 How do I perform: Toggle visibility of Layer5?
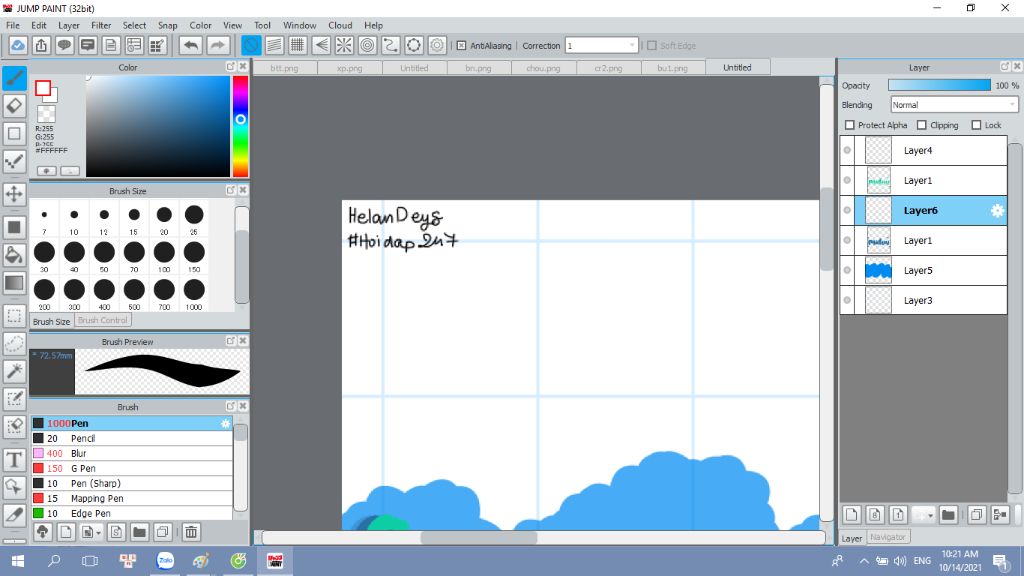(x=847, y=270)
